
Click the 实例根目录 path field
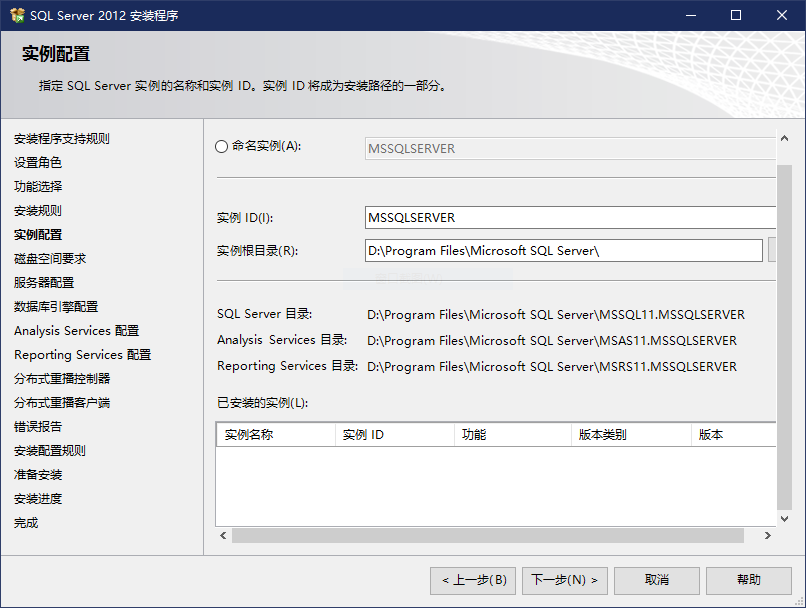tap(500, 250)
